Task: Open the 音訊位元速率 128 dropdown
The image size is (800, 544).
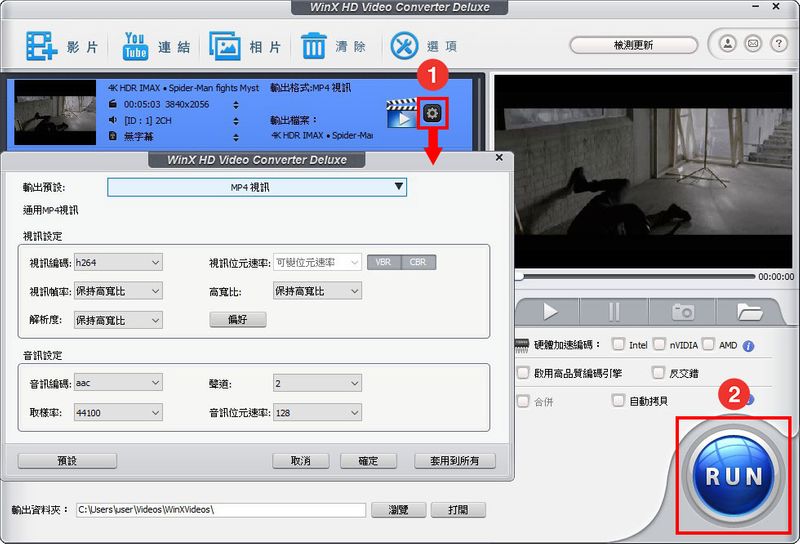Action: click(317, 412)
